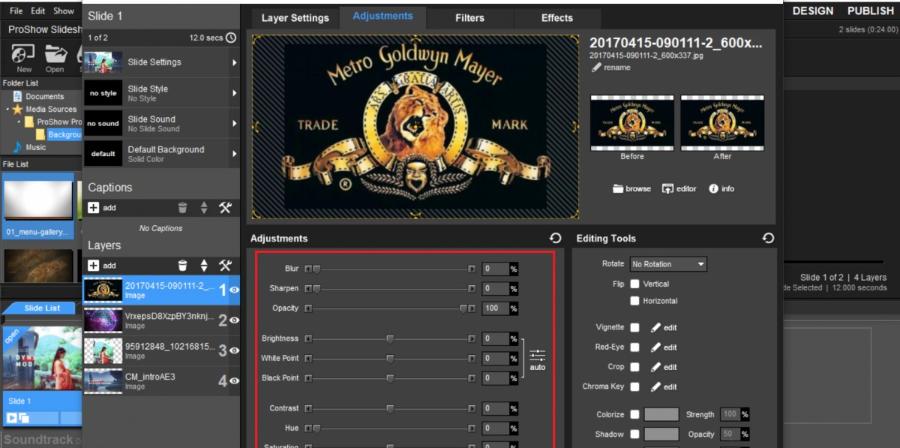Edit Chroma Key using pencil icon
The image size is (900, 448).
click(x=656, y=387)
